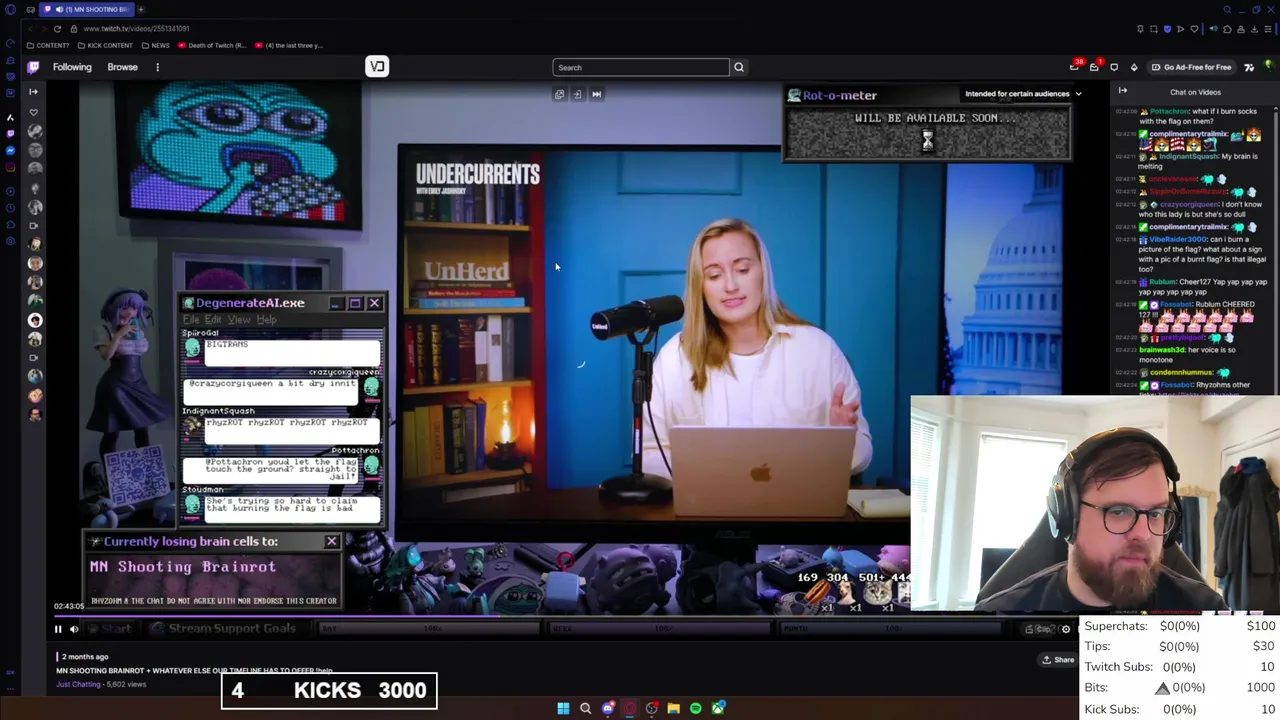Expand the left followed channels sidebar
The image size is (1280, 720).
click(x=33, y=91)
